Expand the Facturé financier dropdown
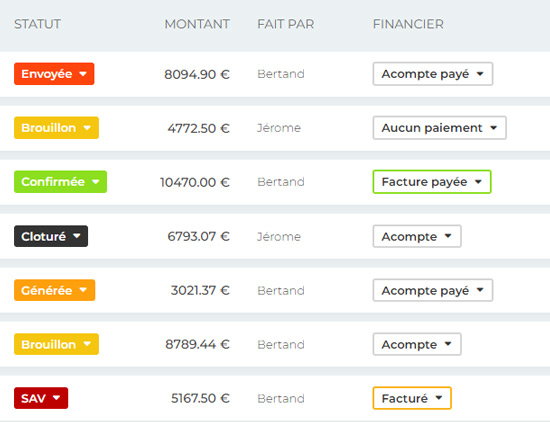550x422 pixels. (412, 398)
